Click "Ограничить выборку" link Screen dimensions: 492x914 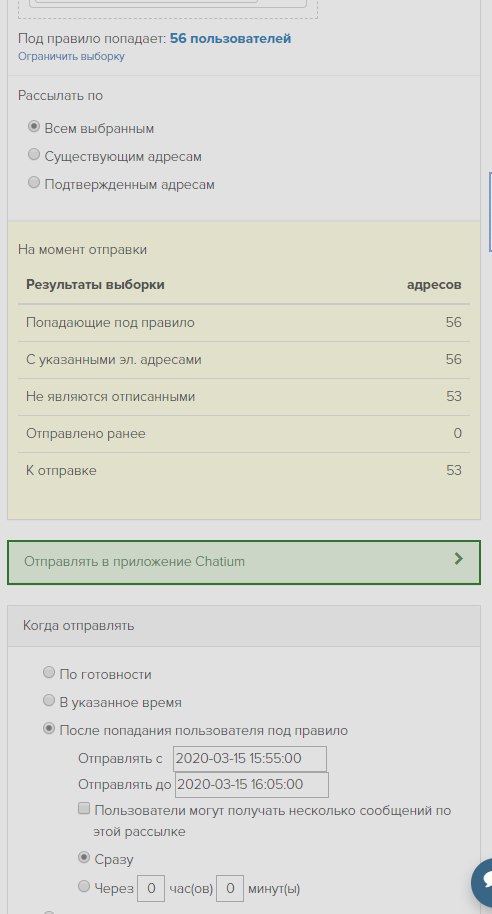pyautogui.click(x=71, y=57)
